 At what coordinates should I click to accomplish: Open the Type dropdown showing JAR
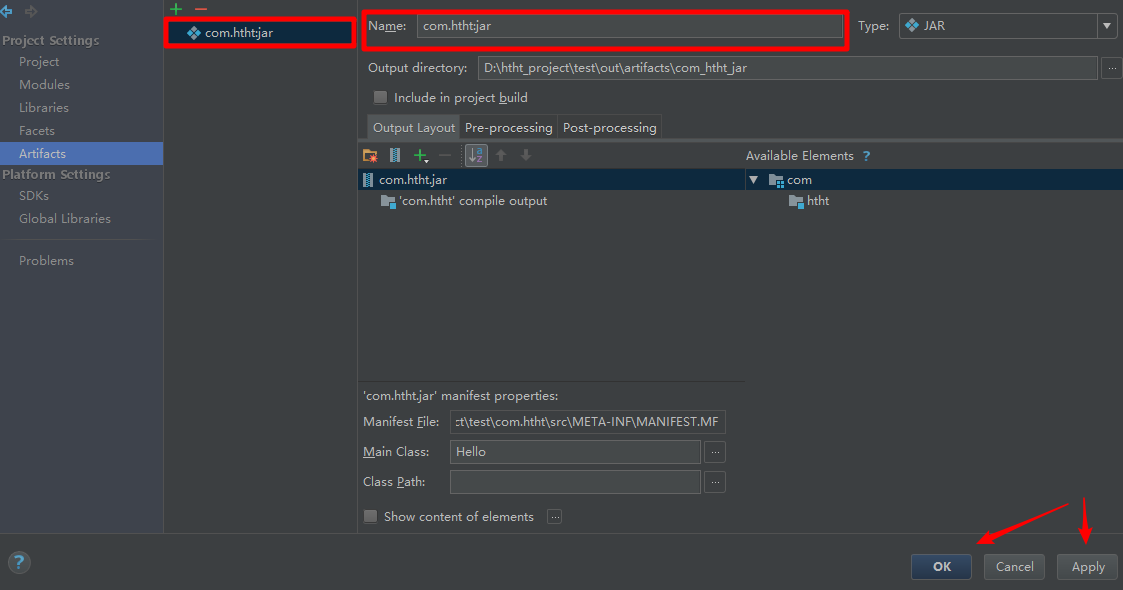coord(1008,26)
